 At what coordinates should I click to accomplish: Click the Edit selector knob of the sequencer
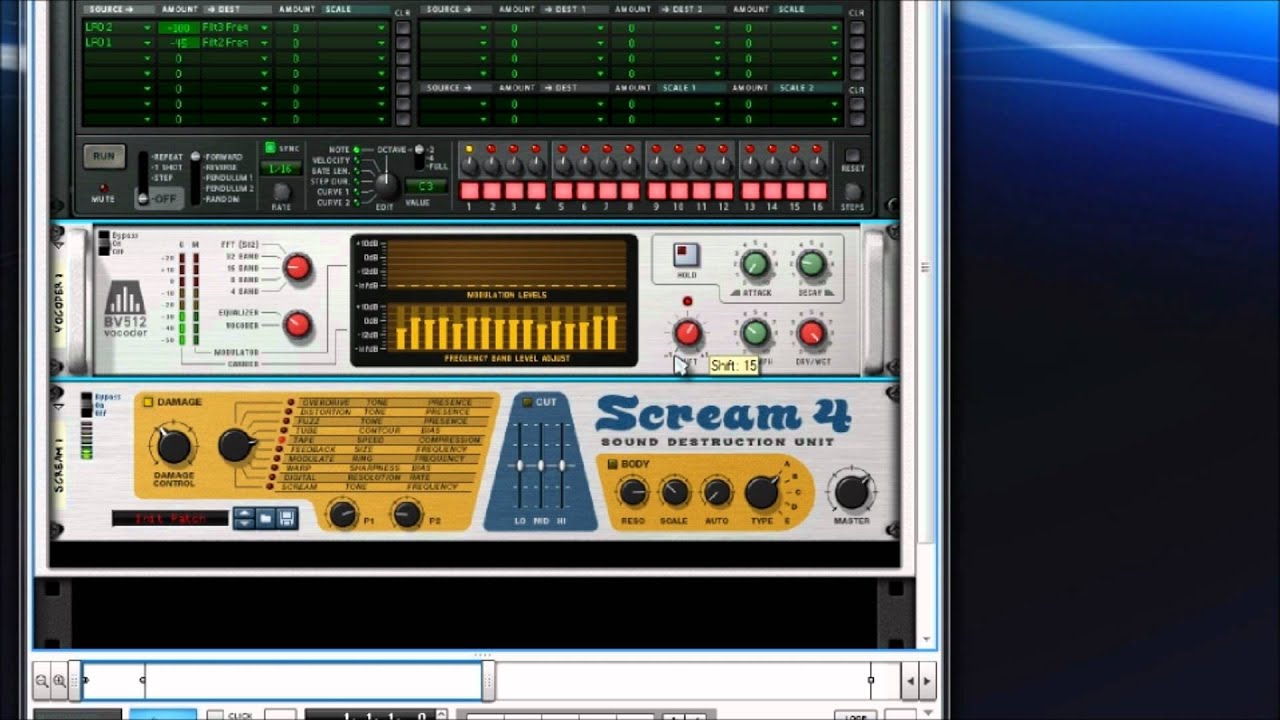[386, 186]
